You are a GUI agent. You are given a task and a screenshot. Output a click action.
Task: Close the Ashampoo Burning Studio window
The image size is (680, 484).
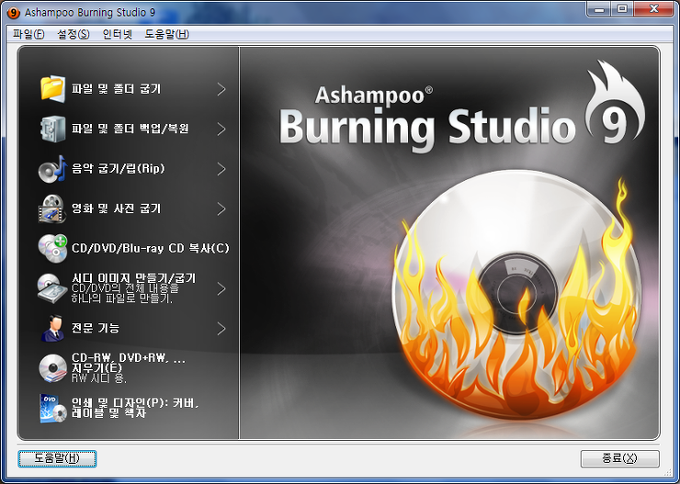click(654, 9)
